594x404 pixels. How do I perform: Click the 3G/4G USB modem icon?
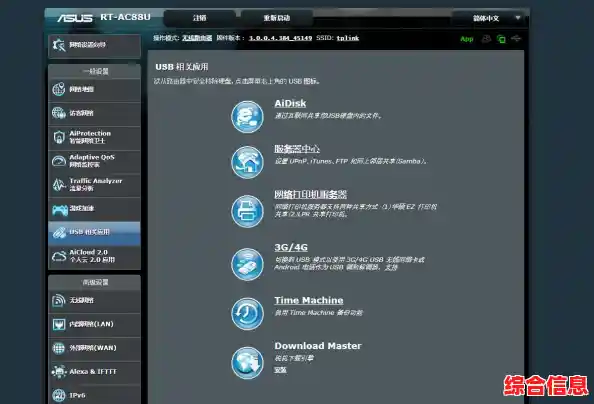coord(247,264)
